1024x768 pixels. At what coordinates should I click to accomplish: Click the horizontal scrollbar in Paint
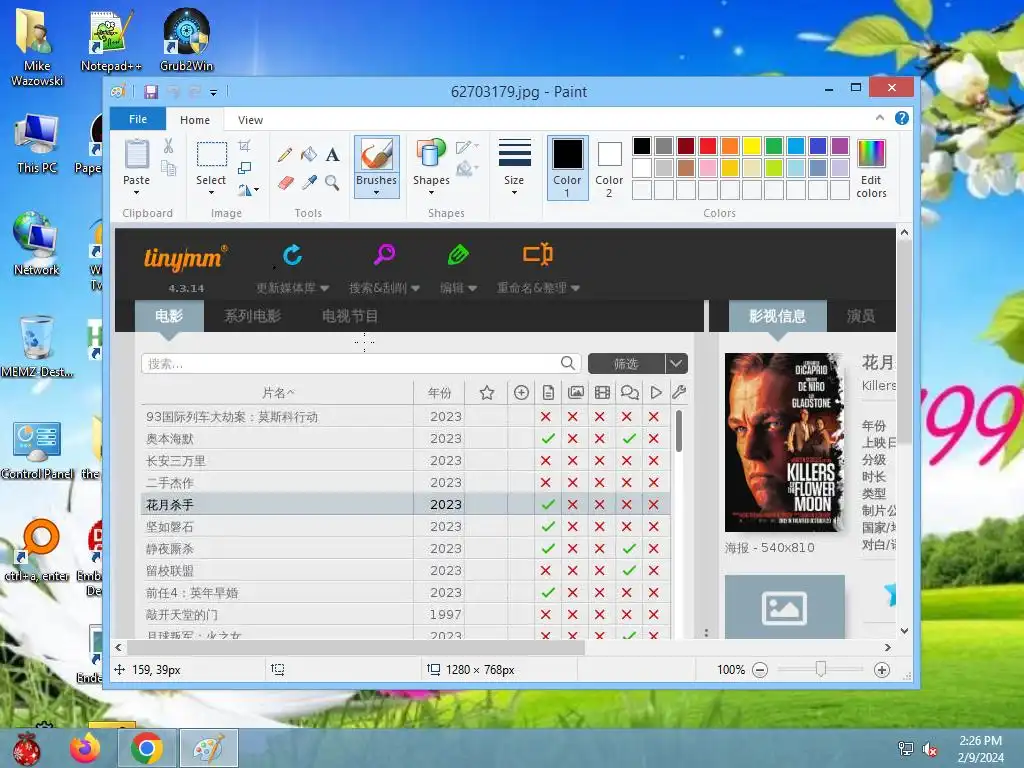(356, 648)
